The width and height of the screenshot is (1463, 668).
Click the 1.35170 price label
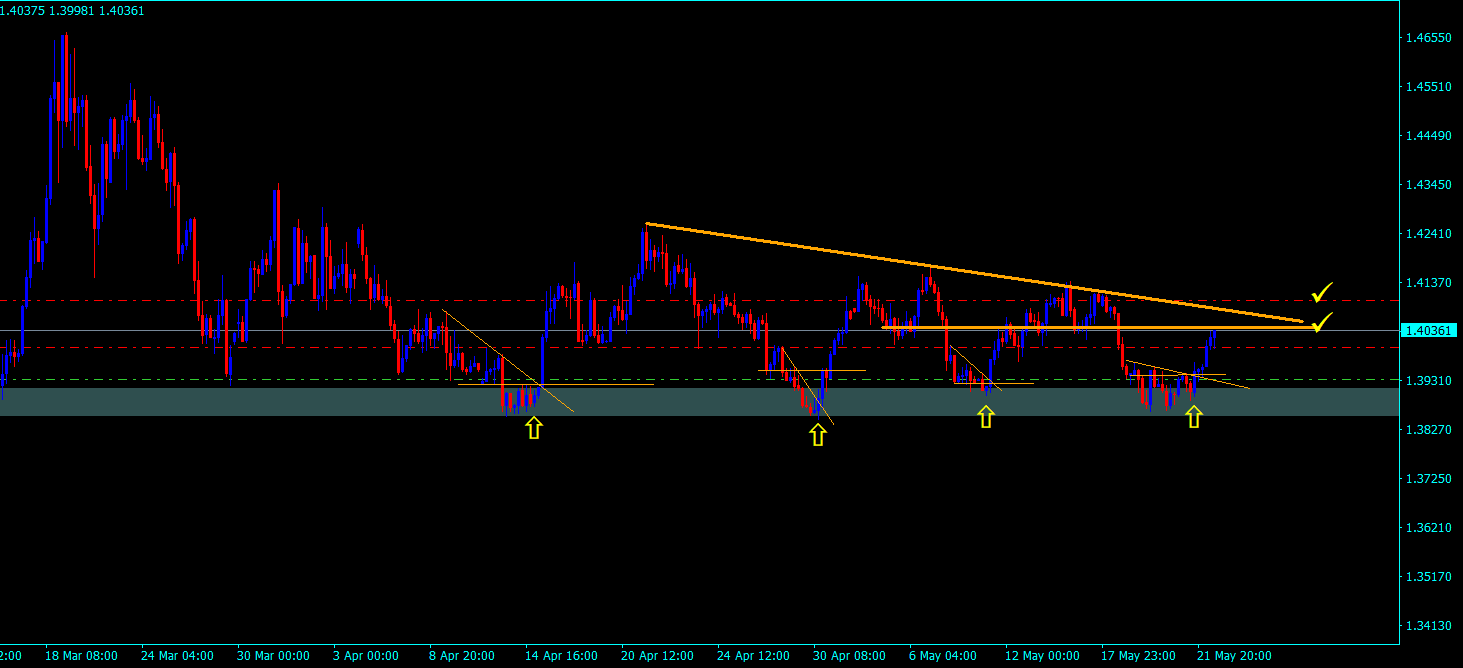click(1428, 577)
